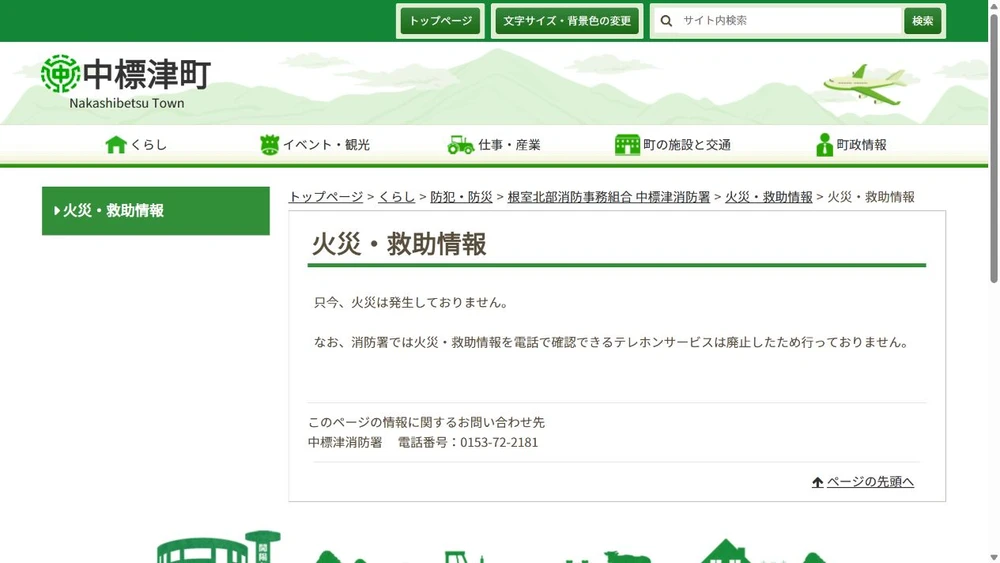Viewport: 1000px width, 563px height.
Task: Click the up arrow icon beside ページの先頭へ
Action: click(x=818, y=482)
